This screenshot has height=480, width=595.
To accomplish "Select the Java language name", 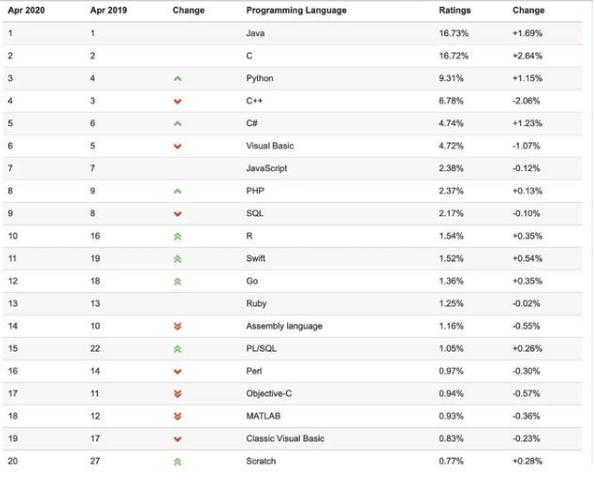I will coord(255,33).
